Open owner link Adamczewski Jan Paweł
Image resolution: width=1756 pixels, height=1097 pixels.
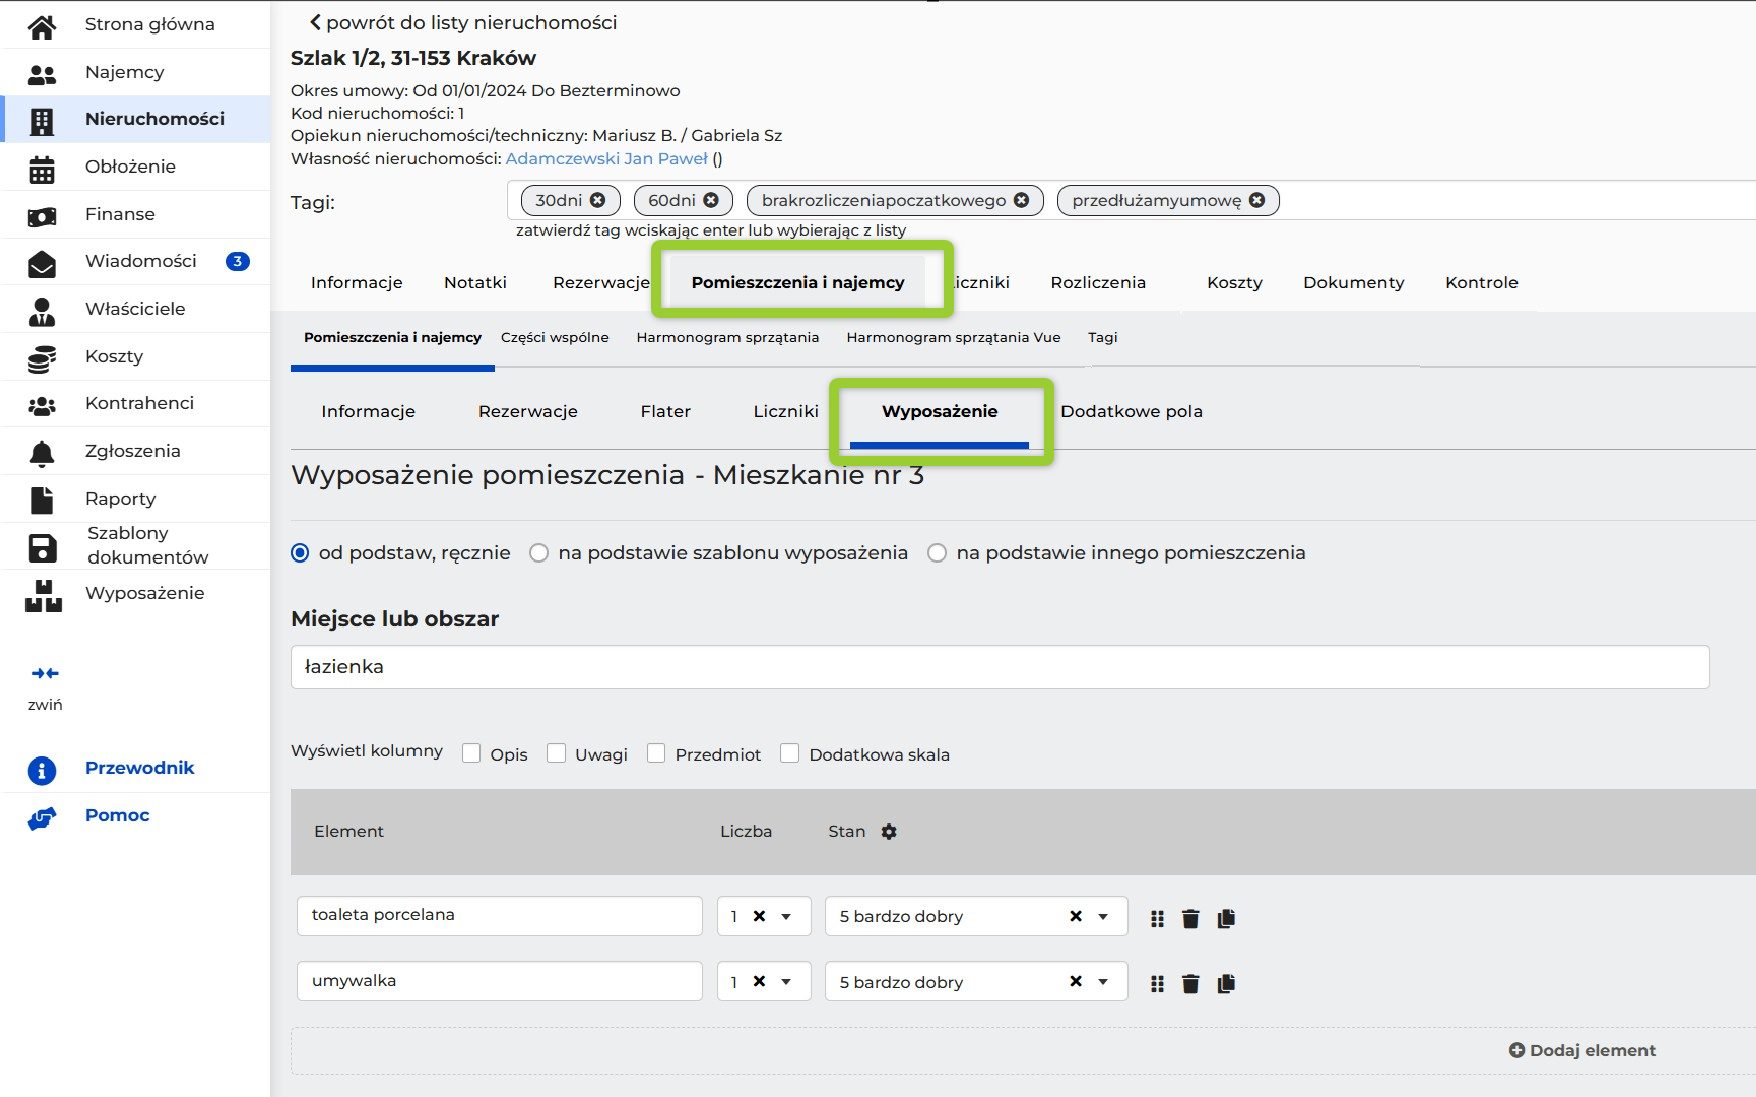pos(606,159)
